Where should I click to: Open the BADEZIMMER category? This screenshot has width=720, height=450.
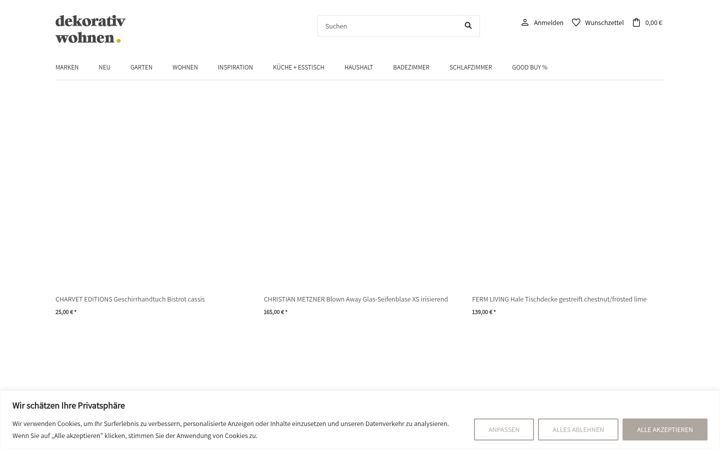411,67
